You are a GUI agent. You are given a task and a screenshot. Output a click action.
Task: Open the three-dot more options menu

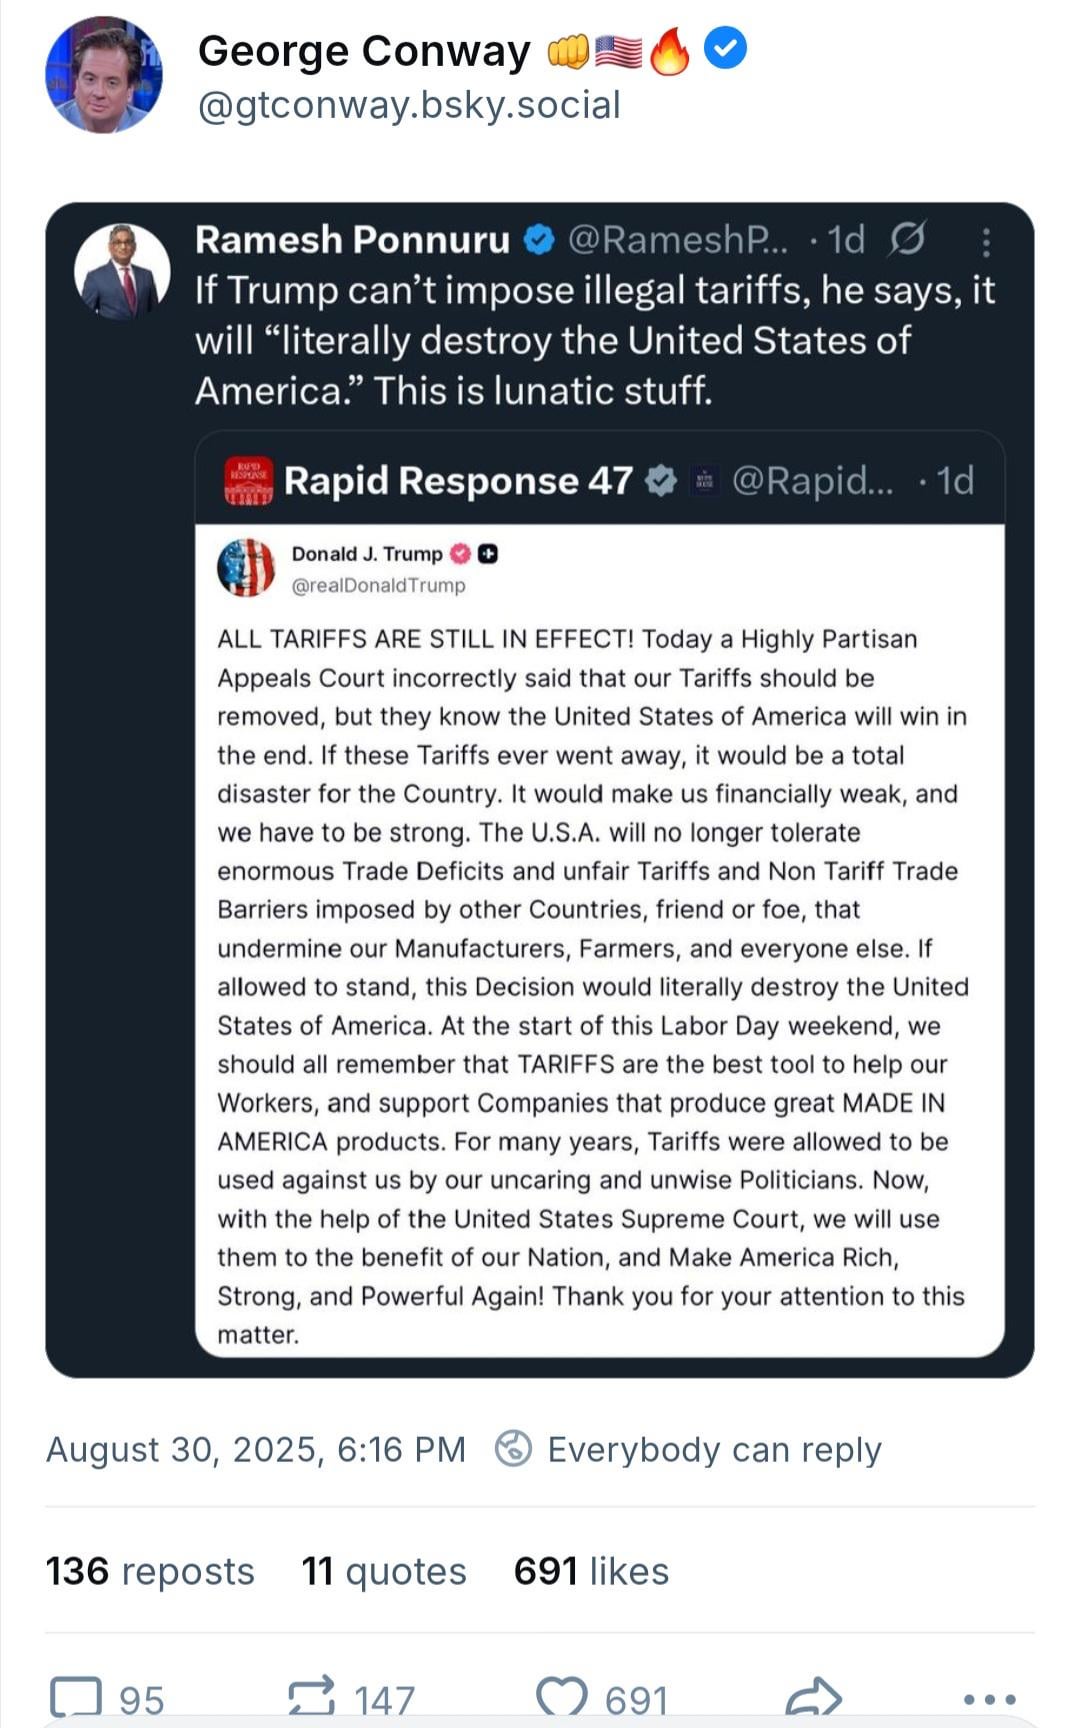tap(990, 1698)
